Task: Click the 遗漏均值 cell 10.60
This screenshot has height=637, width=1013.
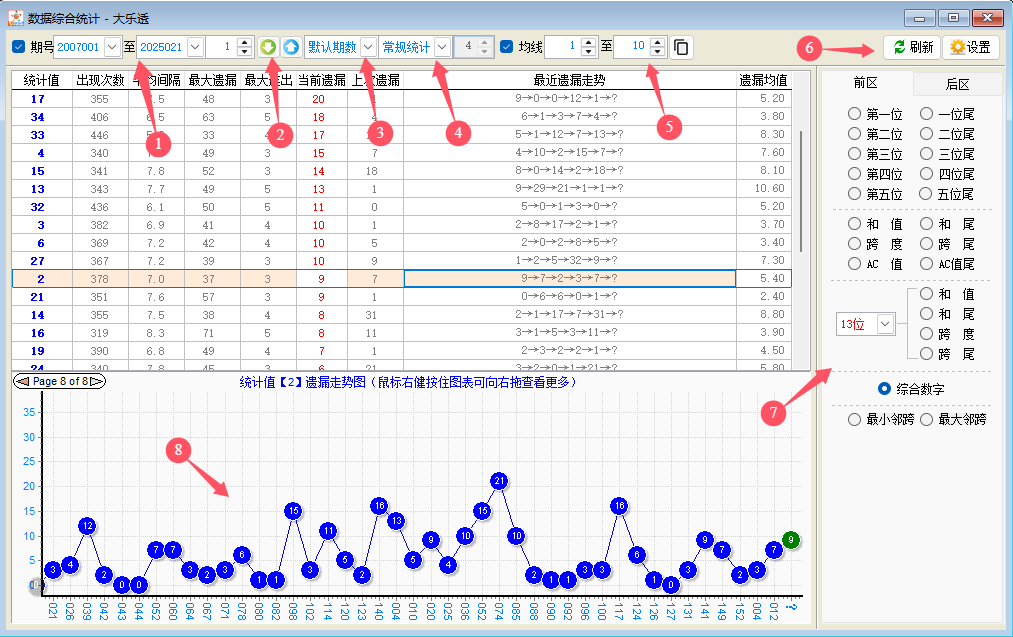Action: [x=763, y=189]
